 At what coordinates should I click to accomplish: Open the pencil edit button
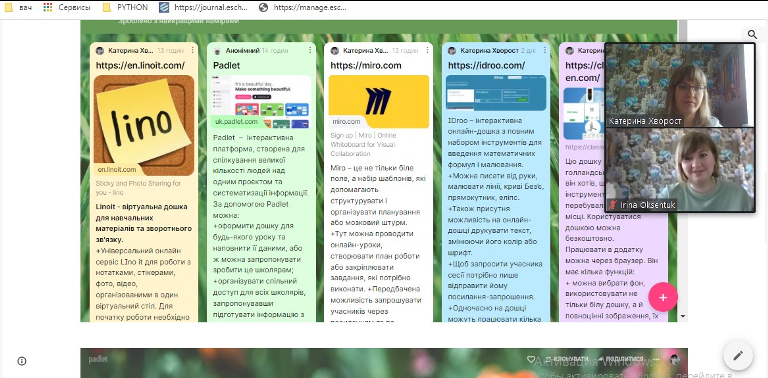(738, 355)
